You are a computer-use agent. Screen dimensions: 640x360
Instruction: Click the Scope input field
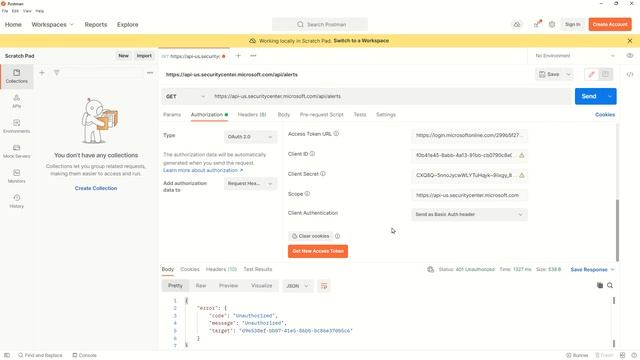point(469,195)
